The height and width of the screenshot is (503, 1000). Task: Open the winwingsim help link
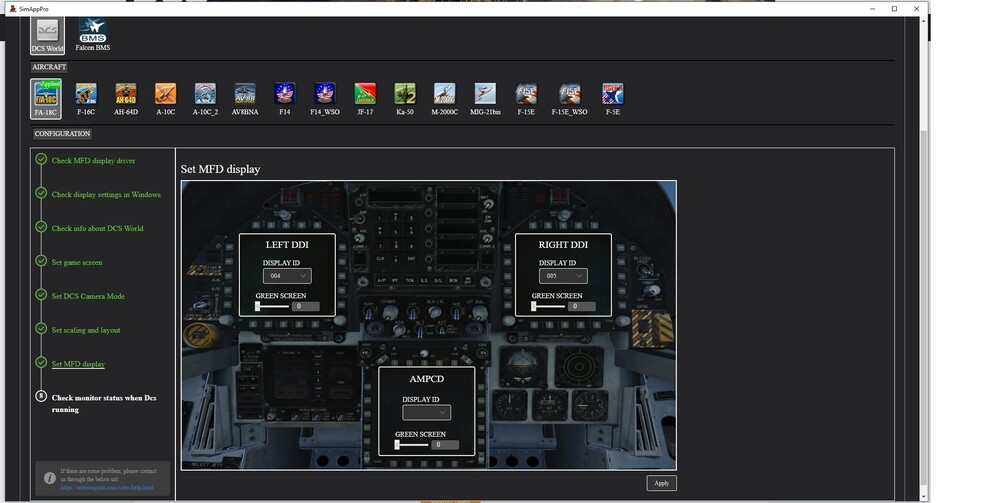pyautogui.click(x=107, y=488)
